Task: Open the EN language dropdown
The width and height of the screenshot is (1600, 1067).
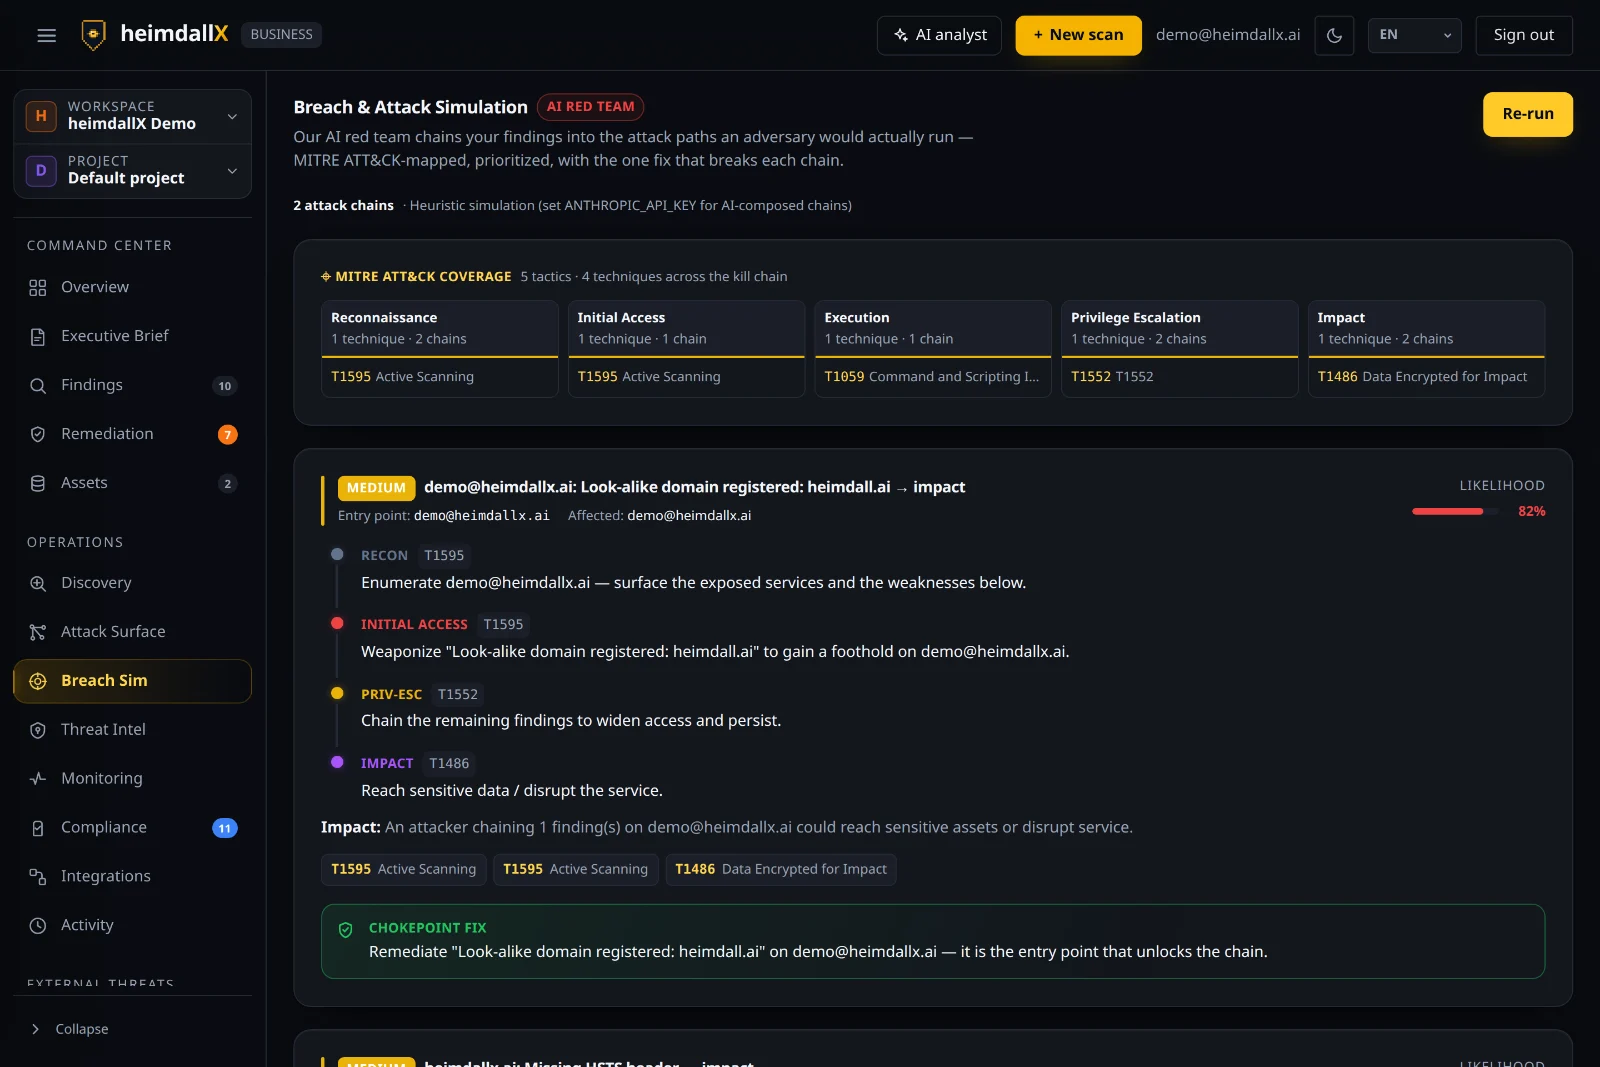Action: pyautogui.click(x=1414, y=35)
